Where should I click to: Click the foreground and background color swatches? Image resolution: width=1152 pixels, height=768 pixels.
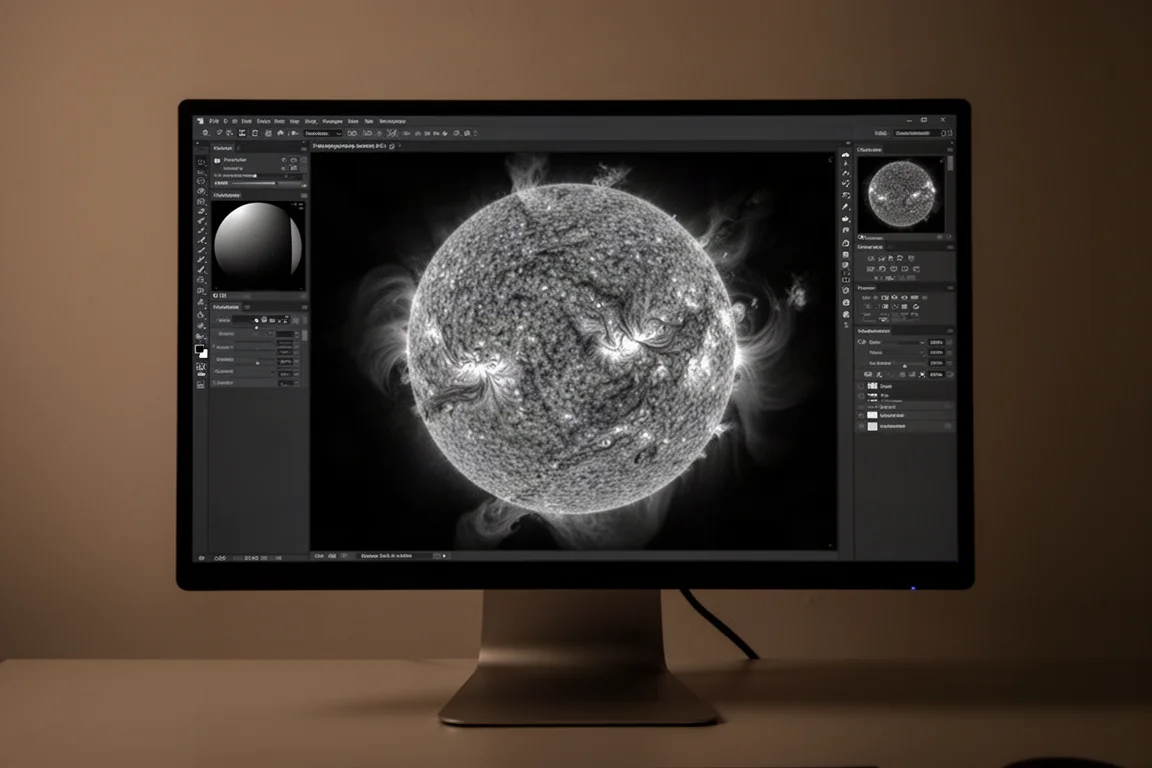pos(201,352)
